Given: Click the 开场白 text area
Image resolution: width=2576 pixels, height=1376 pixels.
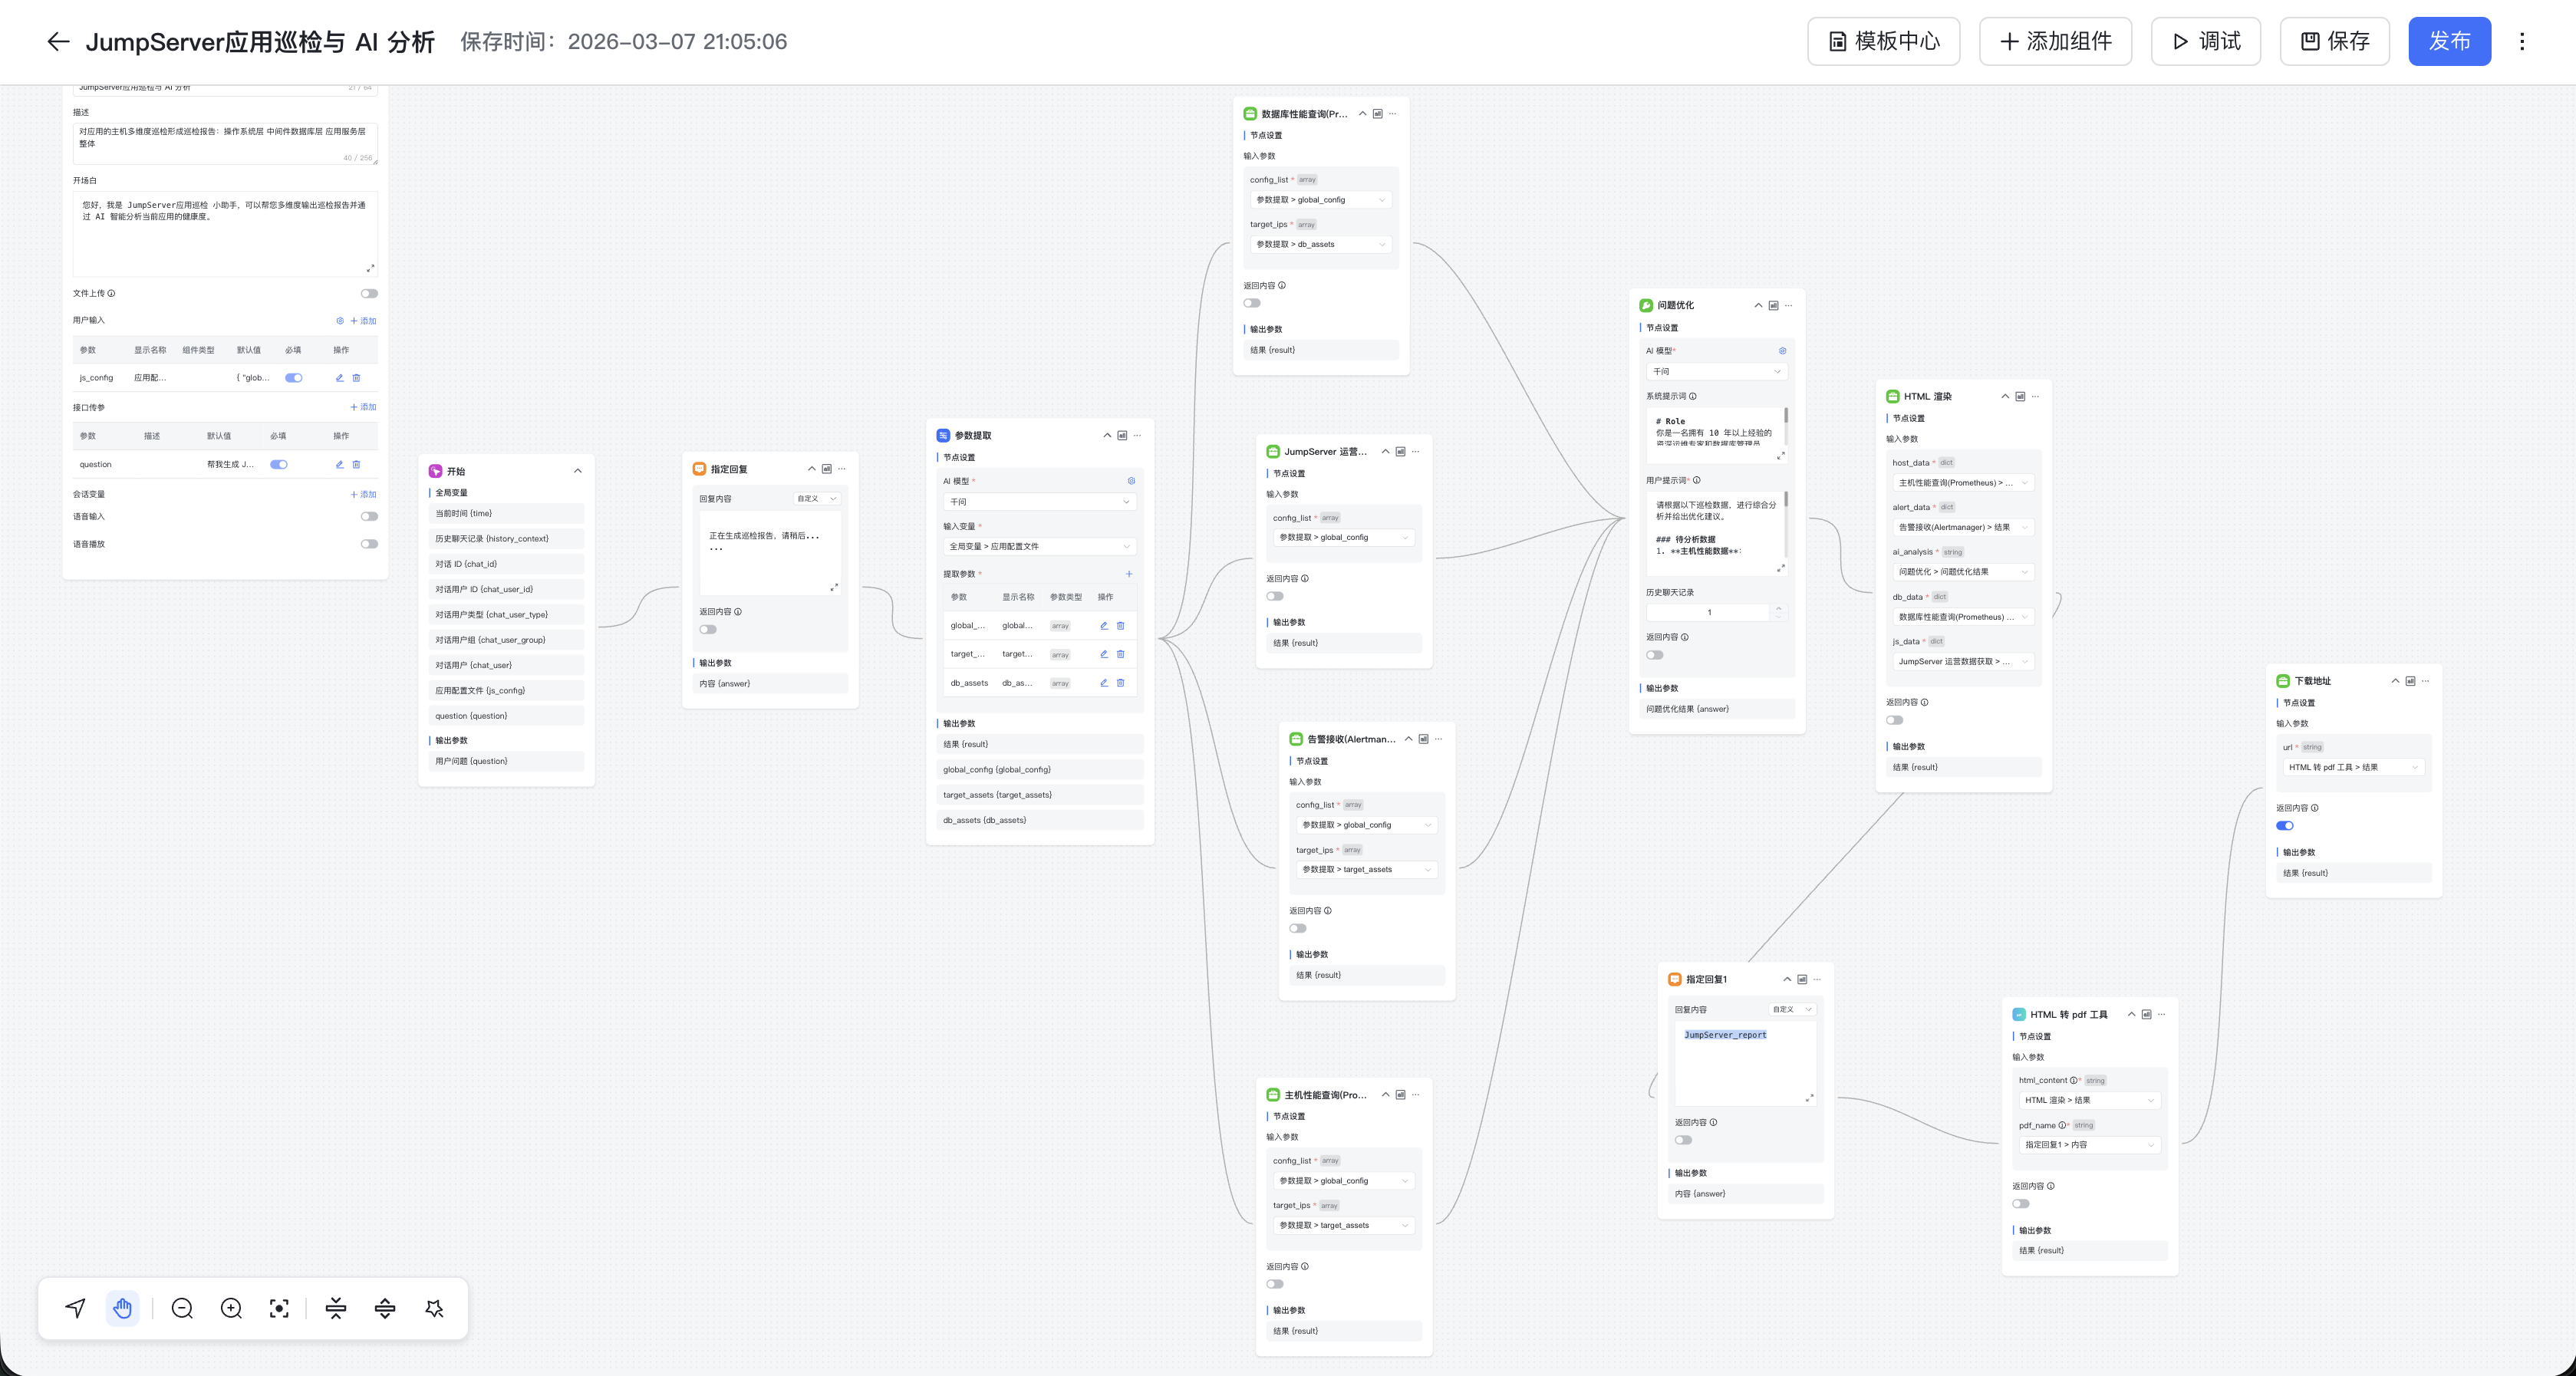Looking at the screenshot, I should (x=225, y=233).
